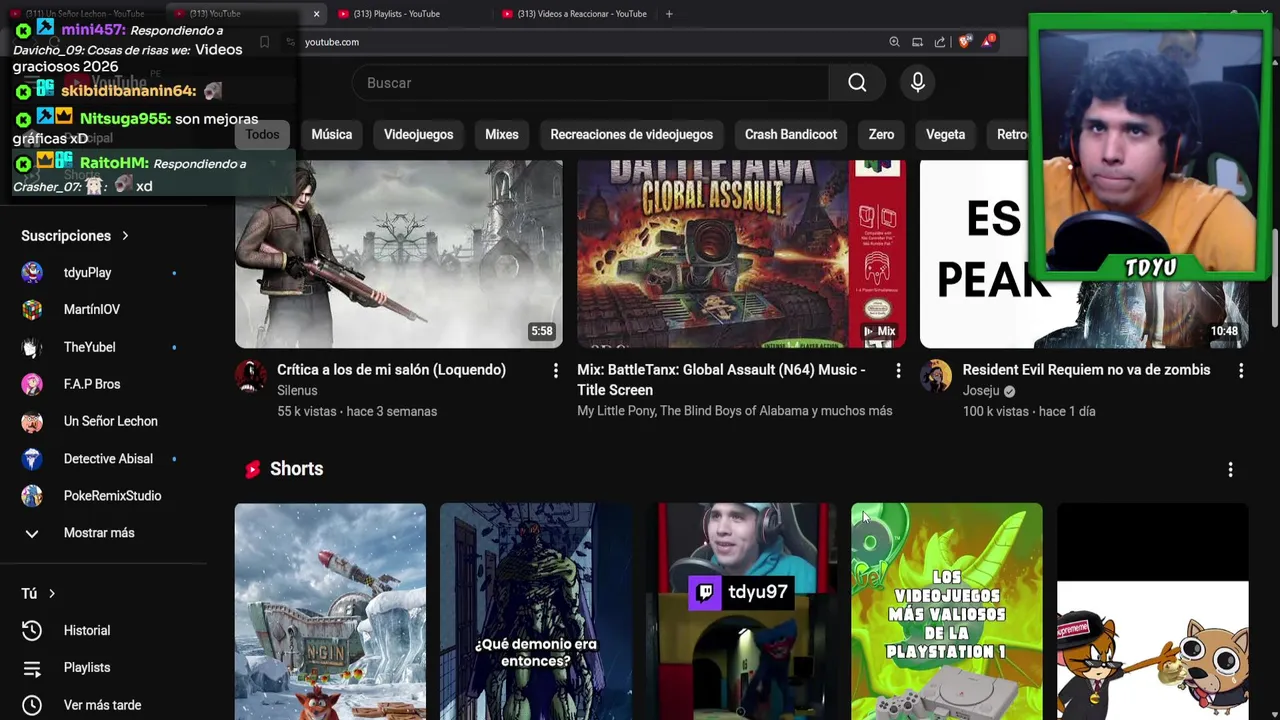Open a new browser tab with plus button
The height and width of the screenshot is (720, 1280).
pyautogui.click(x=669, y=14)
